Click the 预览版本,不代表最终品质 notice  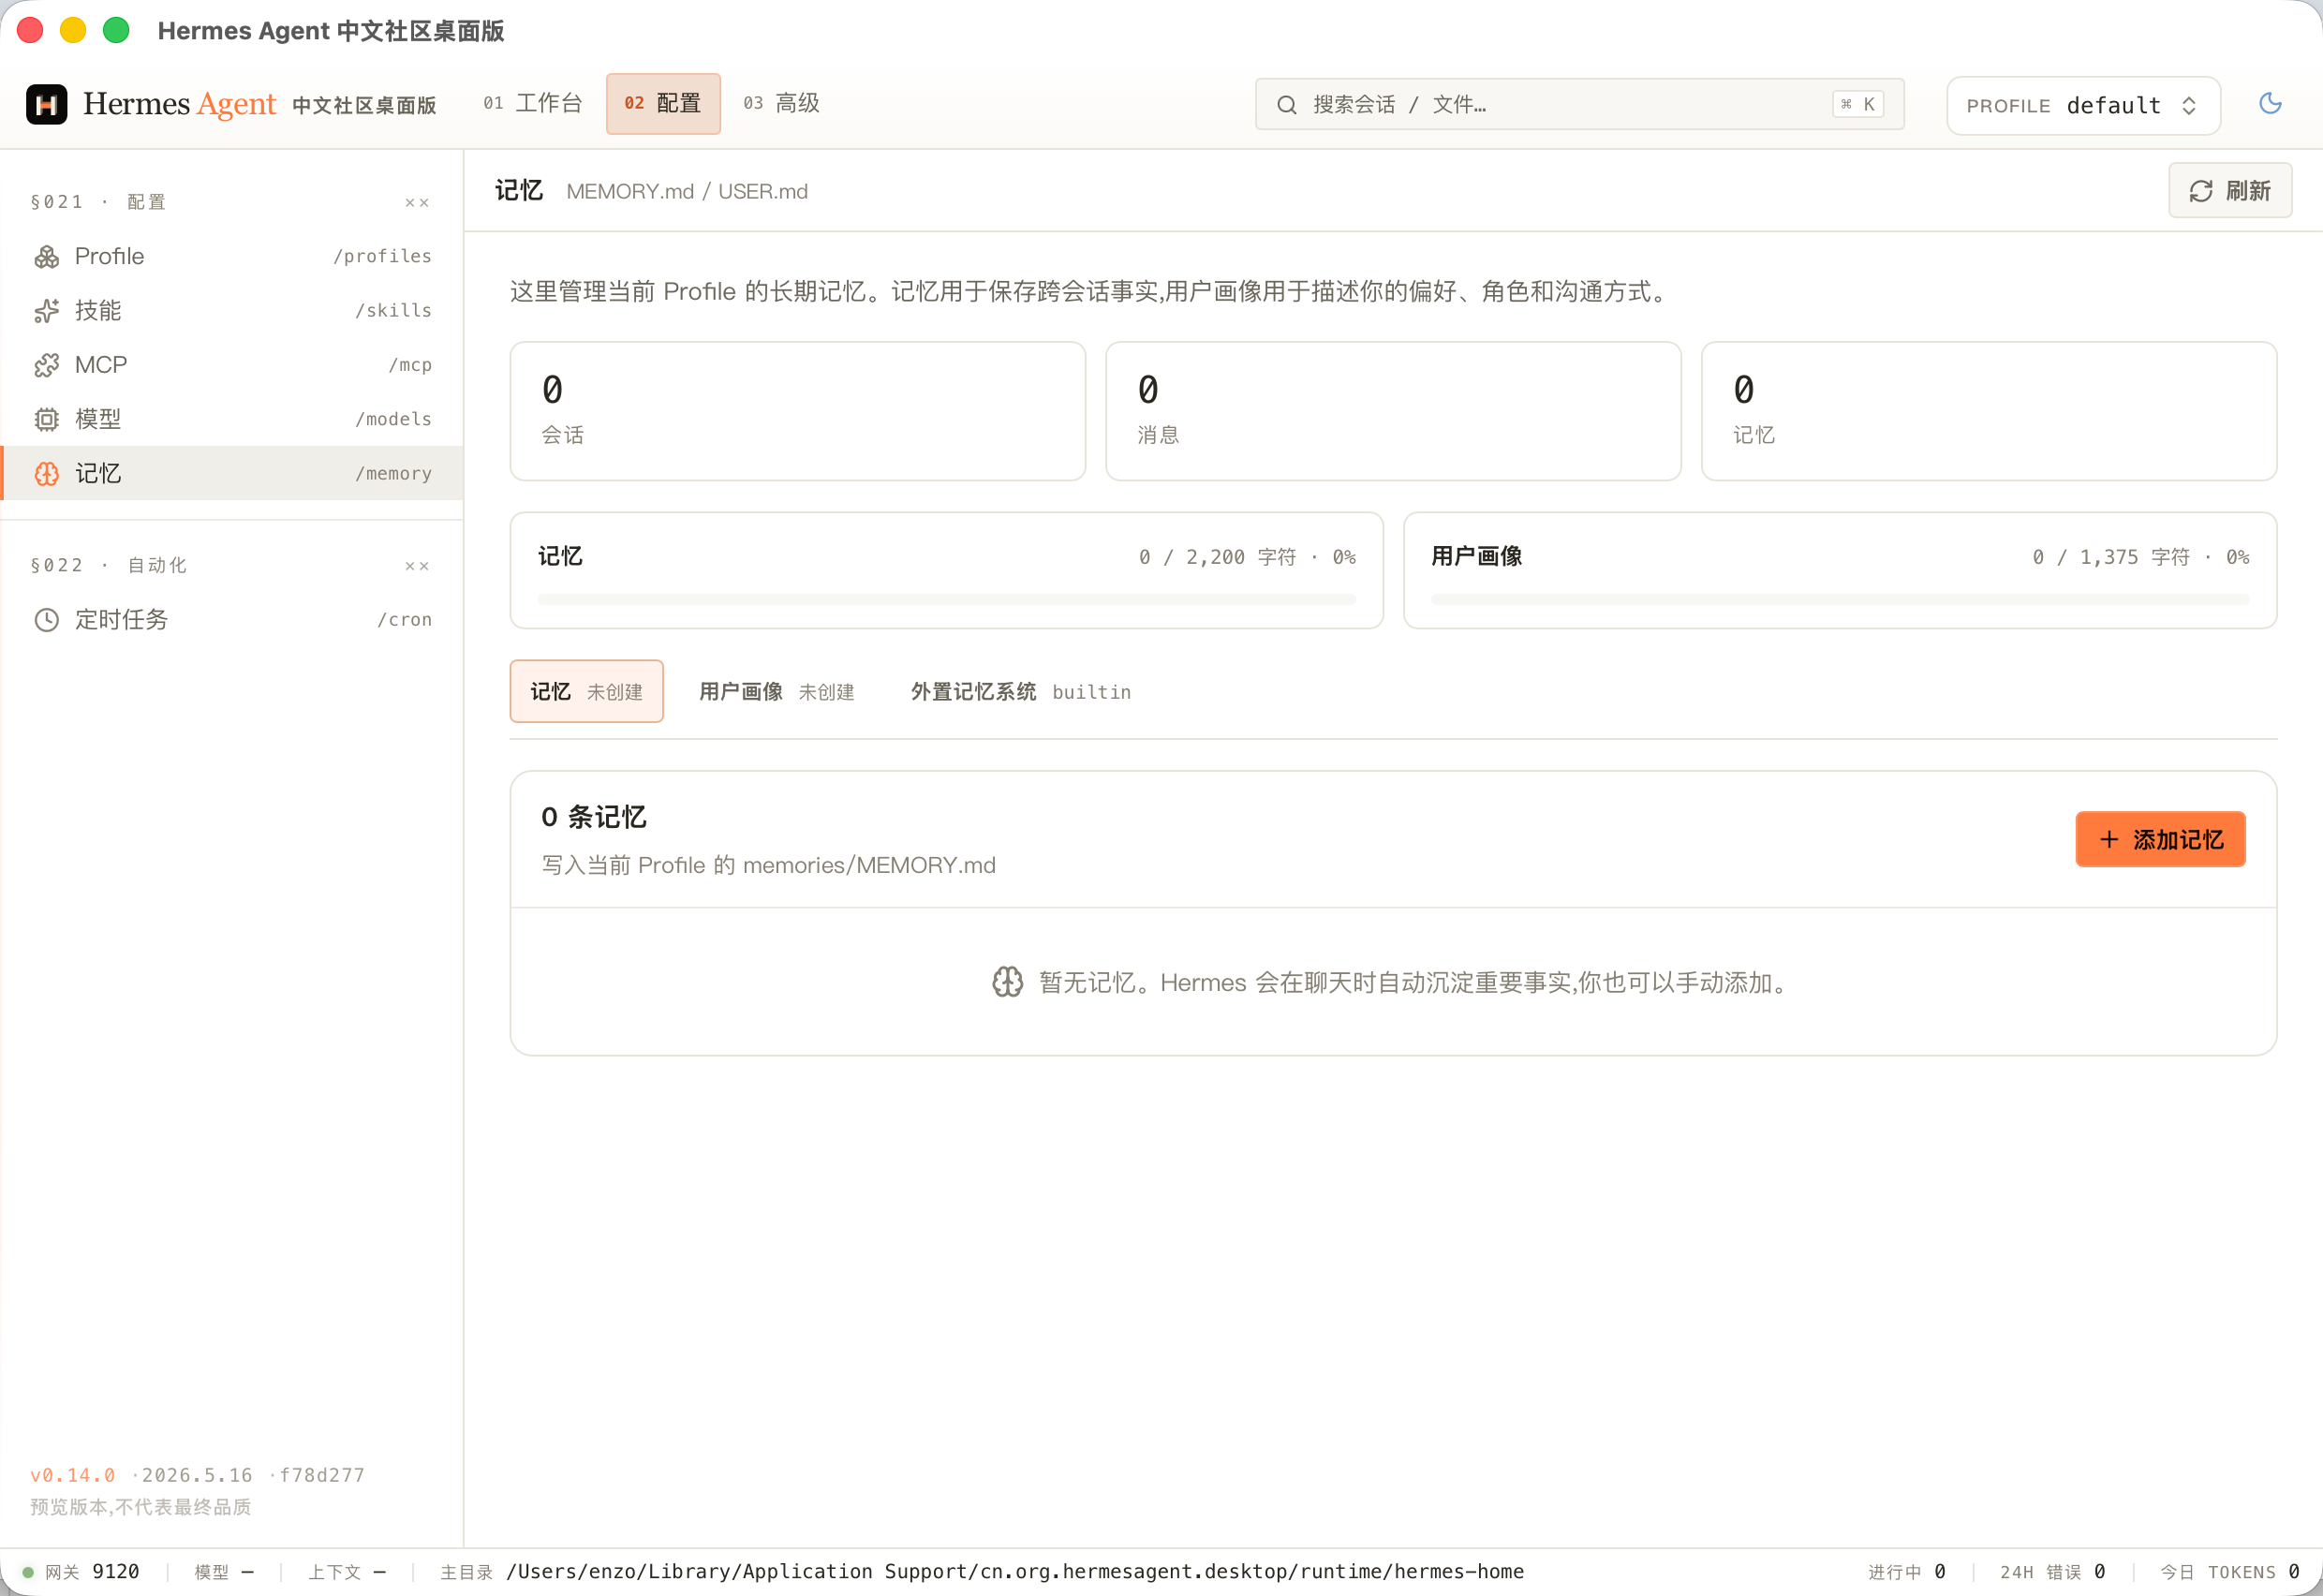(140, 1507)
